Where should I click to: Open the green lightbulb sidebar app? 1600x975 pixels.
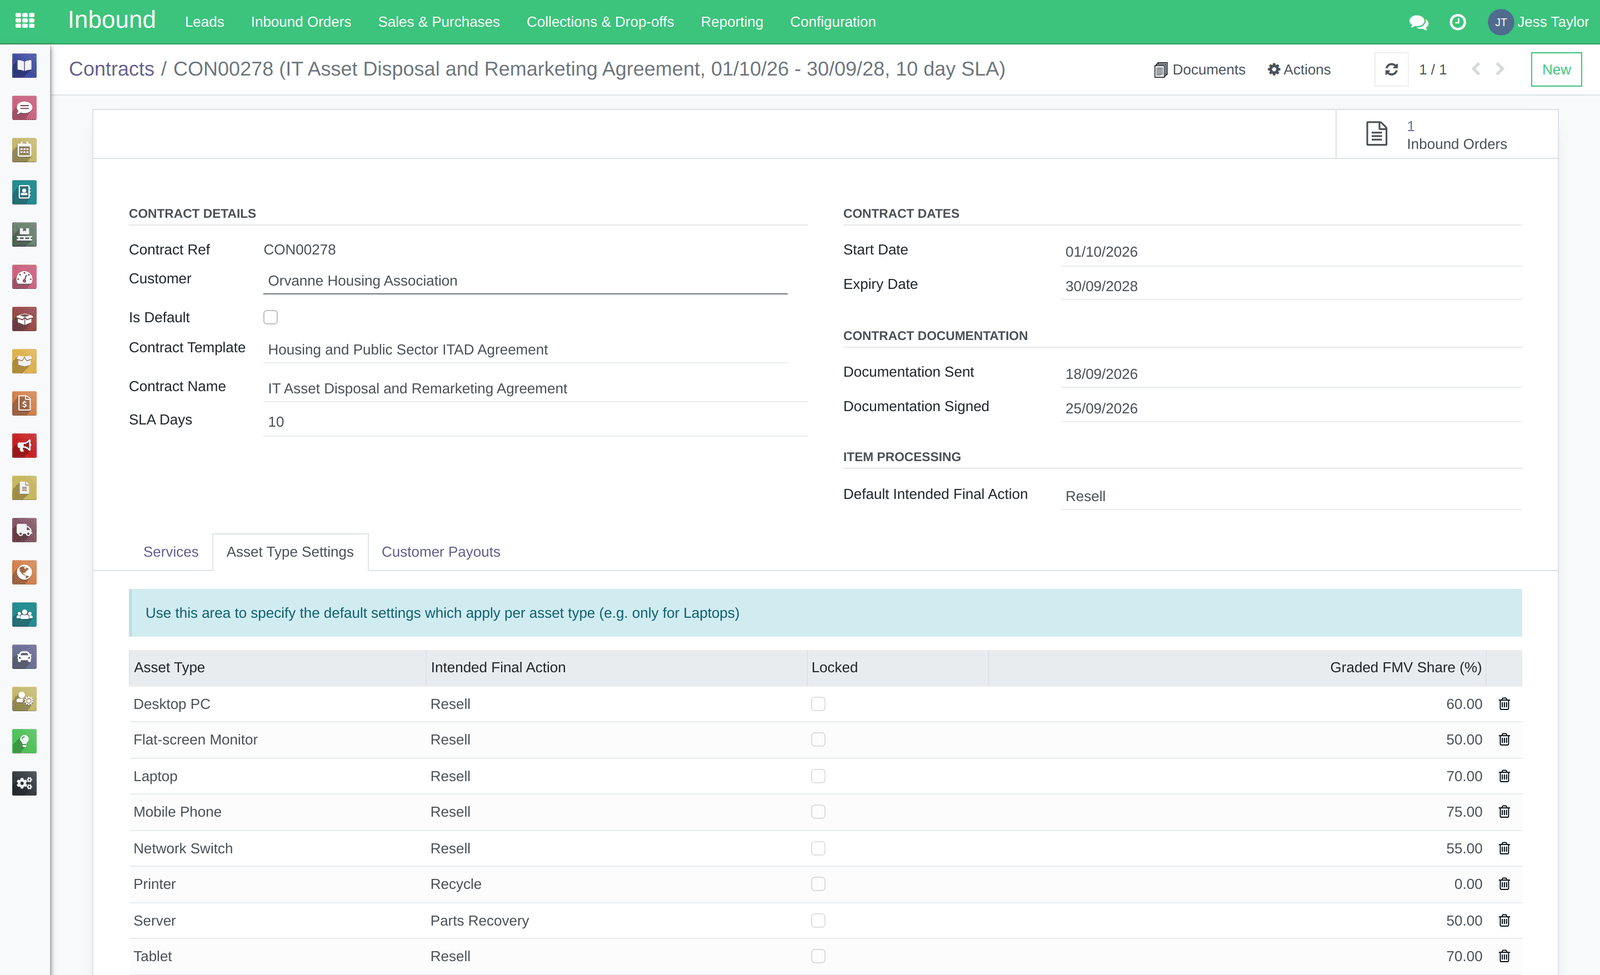pos(25,741)
